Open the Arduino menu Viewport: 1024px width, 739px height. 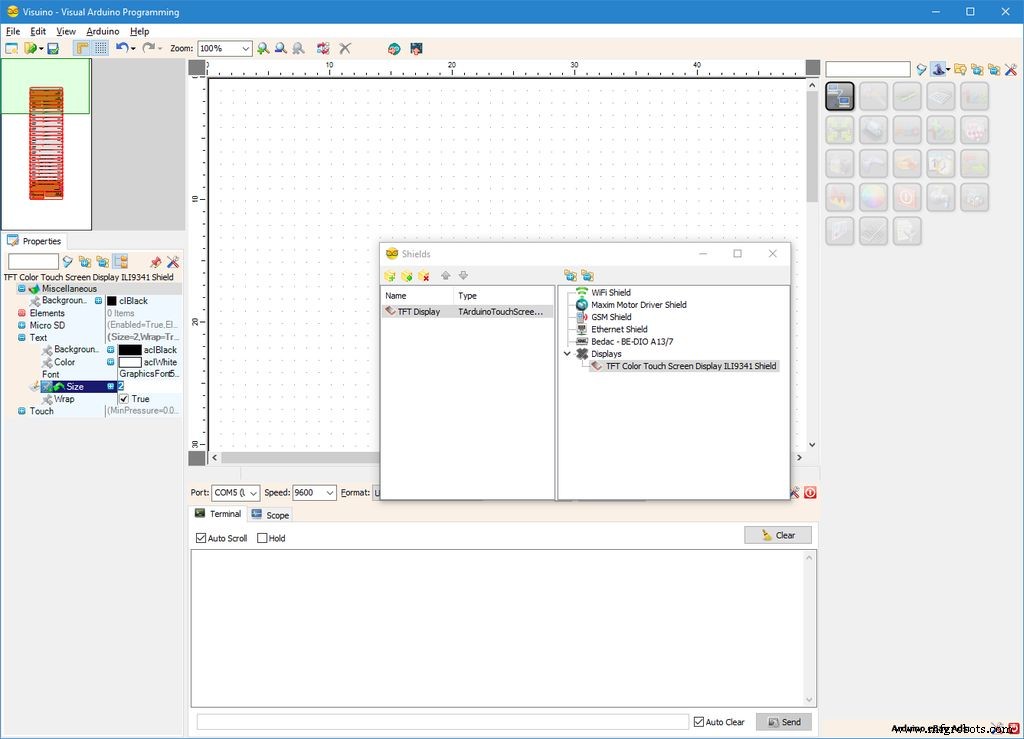coord(102,31)
